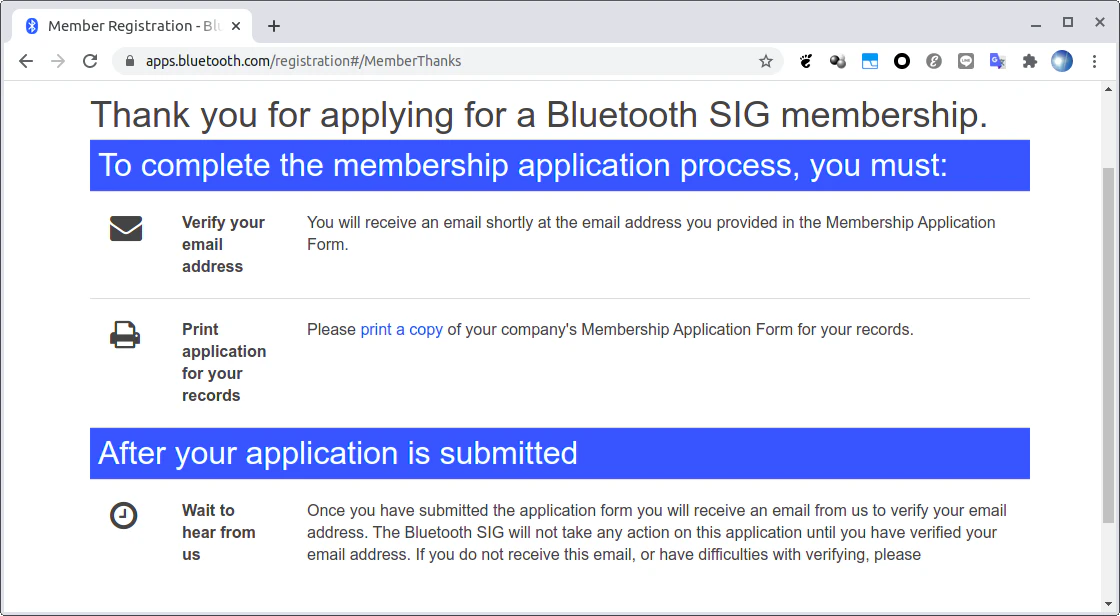Image resolution: width=1120 pixels, height=616 pixels.
Task: Click the 'You will receive an email shortly' paragraph
Action: click(x=651, y=234)
